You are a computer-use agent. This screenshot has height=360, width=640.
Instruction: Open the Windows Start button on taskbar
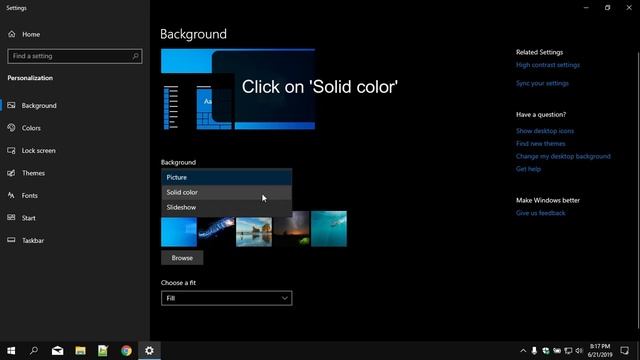click(11, 351)
